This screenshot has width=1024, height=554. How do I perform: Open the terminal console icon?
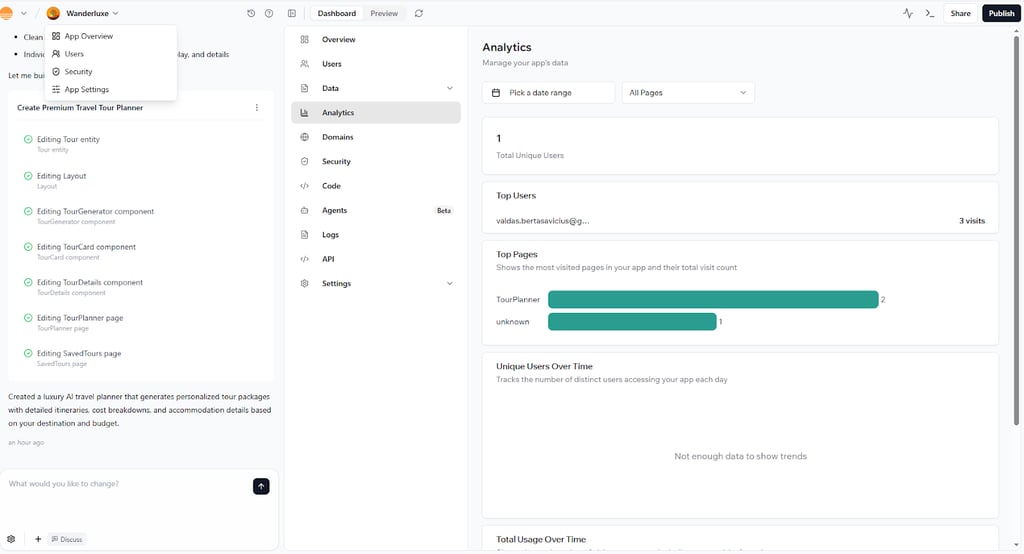click(930, 13)
